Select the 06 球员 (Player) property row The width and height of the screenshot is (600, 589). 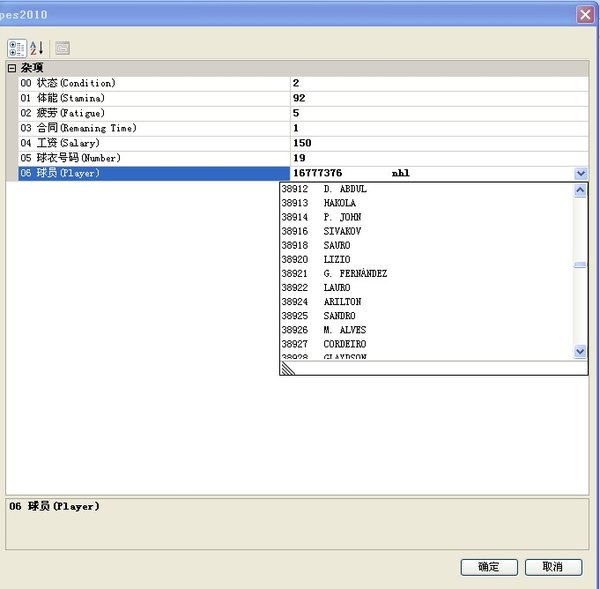154,173
